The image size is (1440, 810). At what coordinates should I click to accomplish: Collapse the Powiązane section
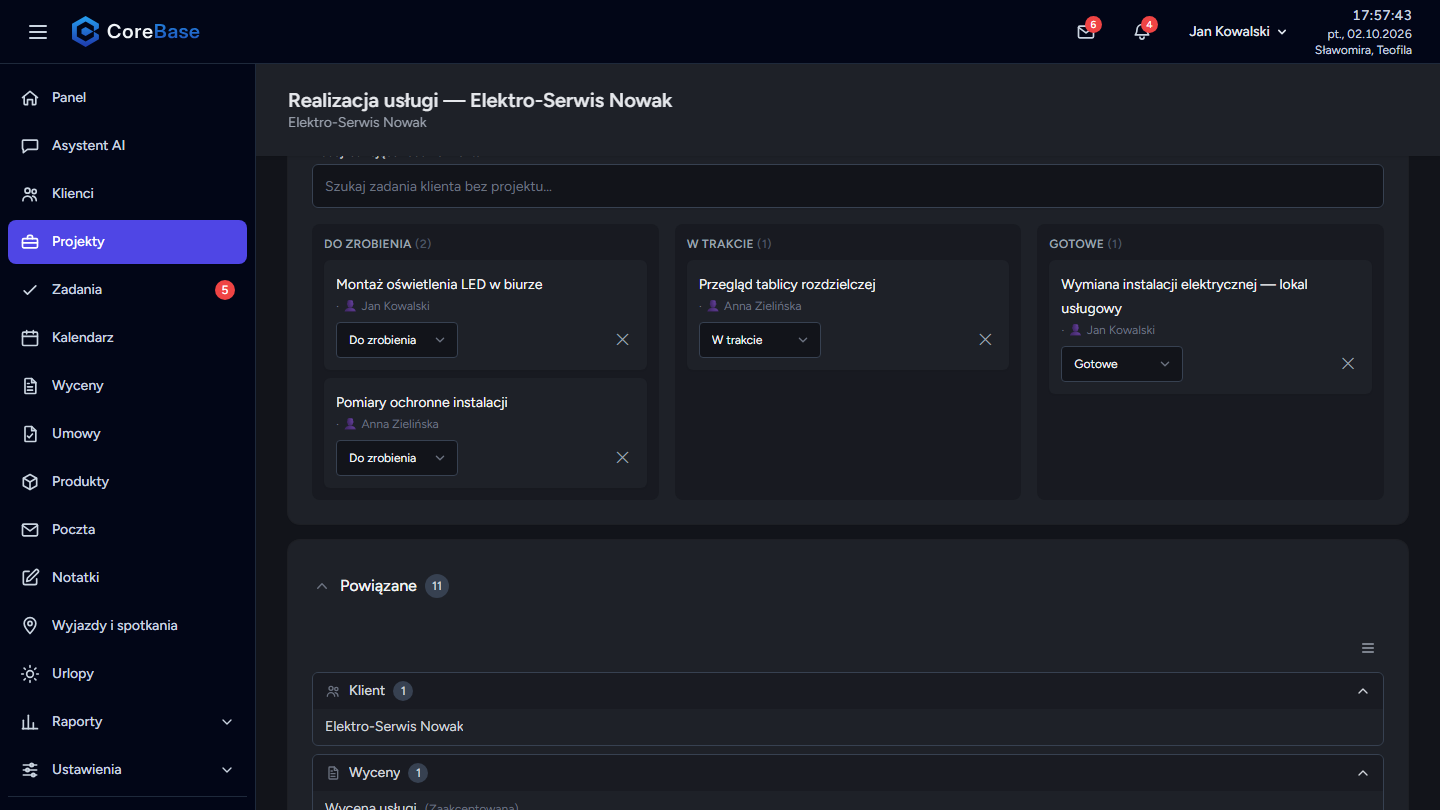pos(322,586)
